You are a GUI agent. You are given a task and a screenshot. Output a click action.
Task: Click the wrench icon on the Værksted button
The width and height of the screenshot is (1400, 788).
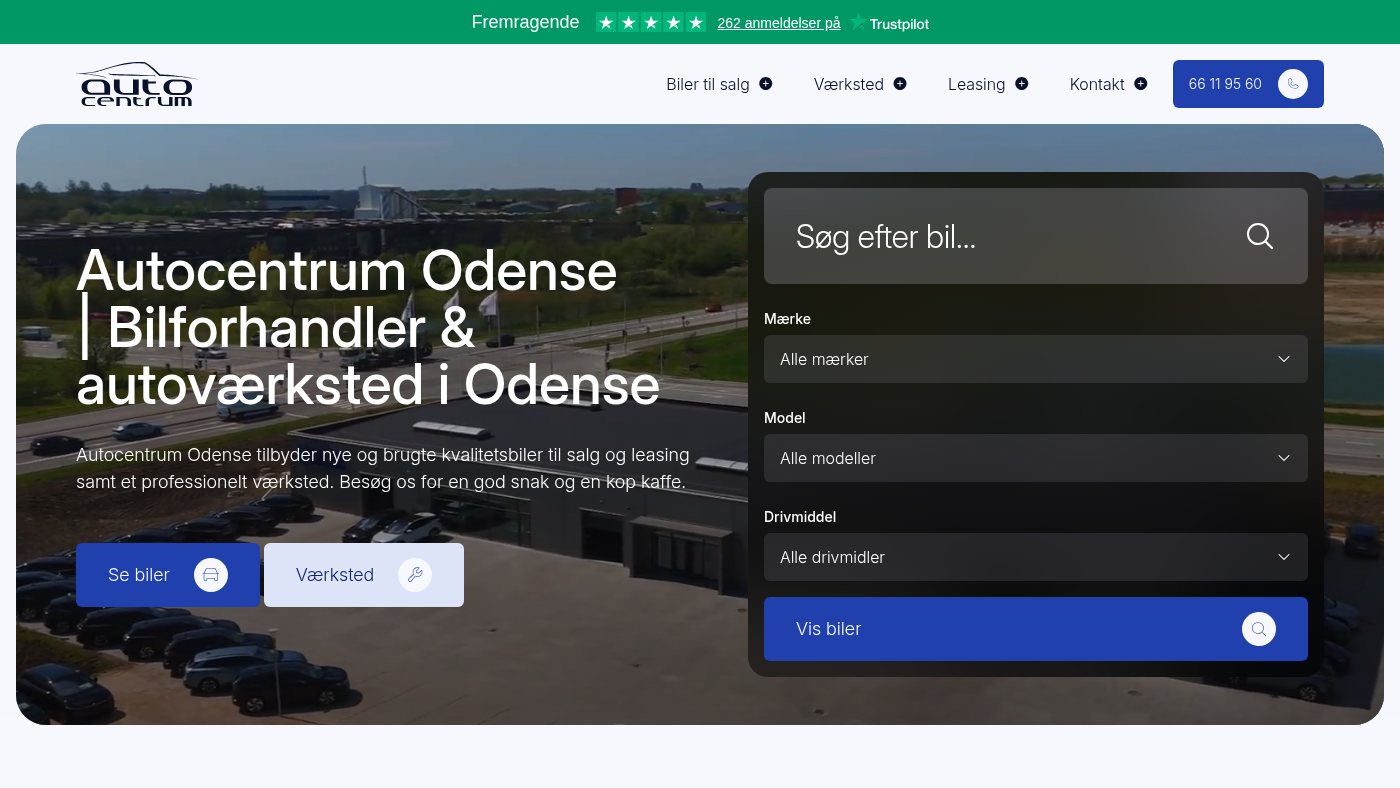(x=415, y=575)
